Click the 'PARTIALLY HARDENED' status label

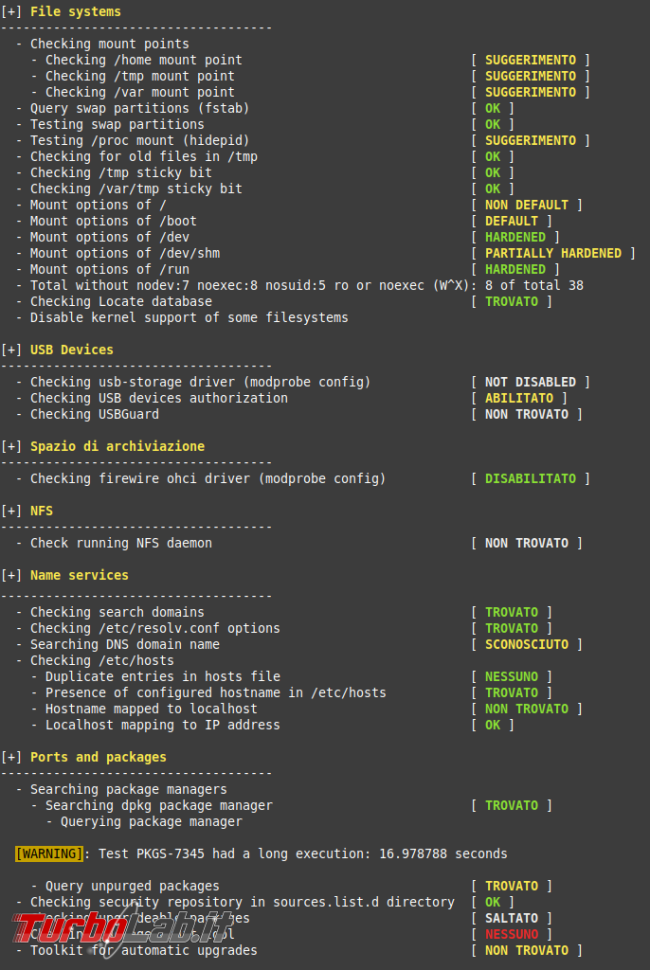[553, 253]
